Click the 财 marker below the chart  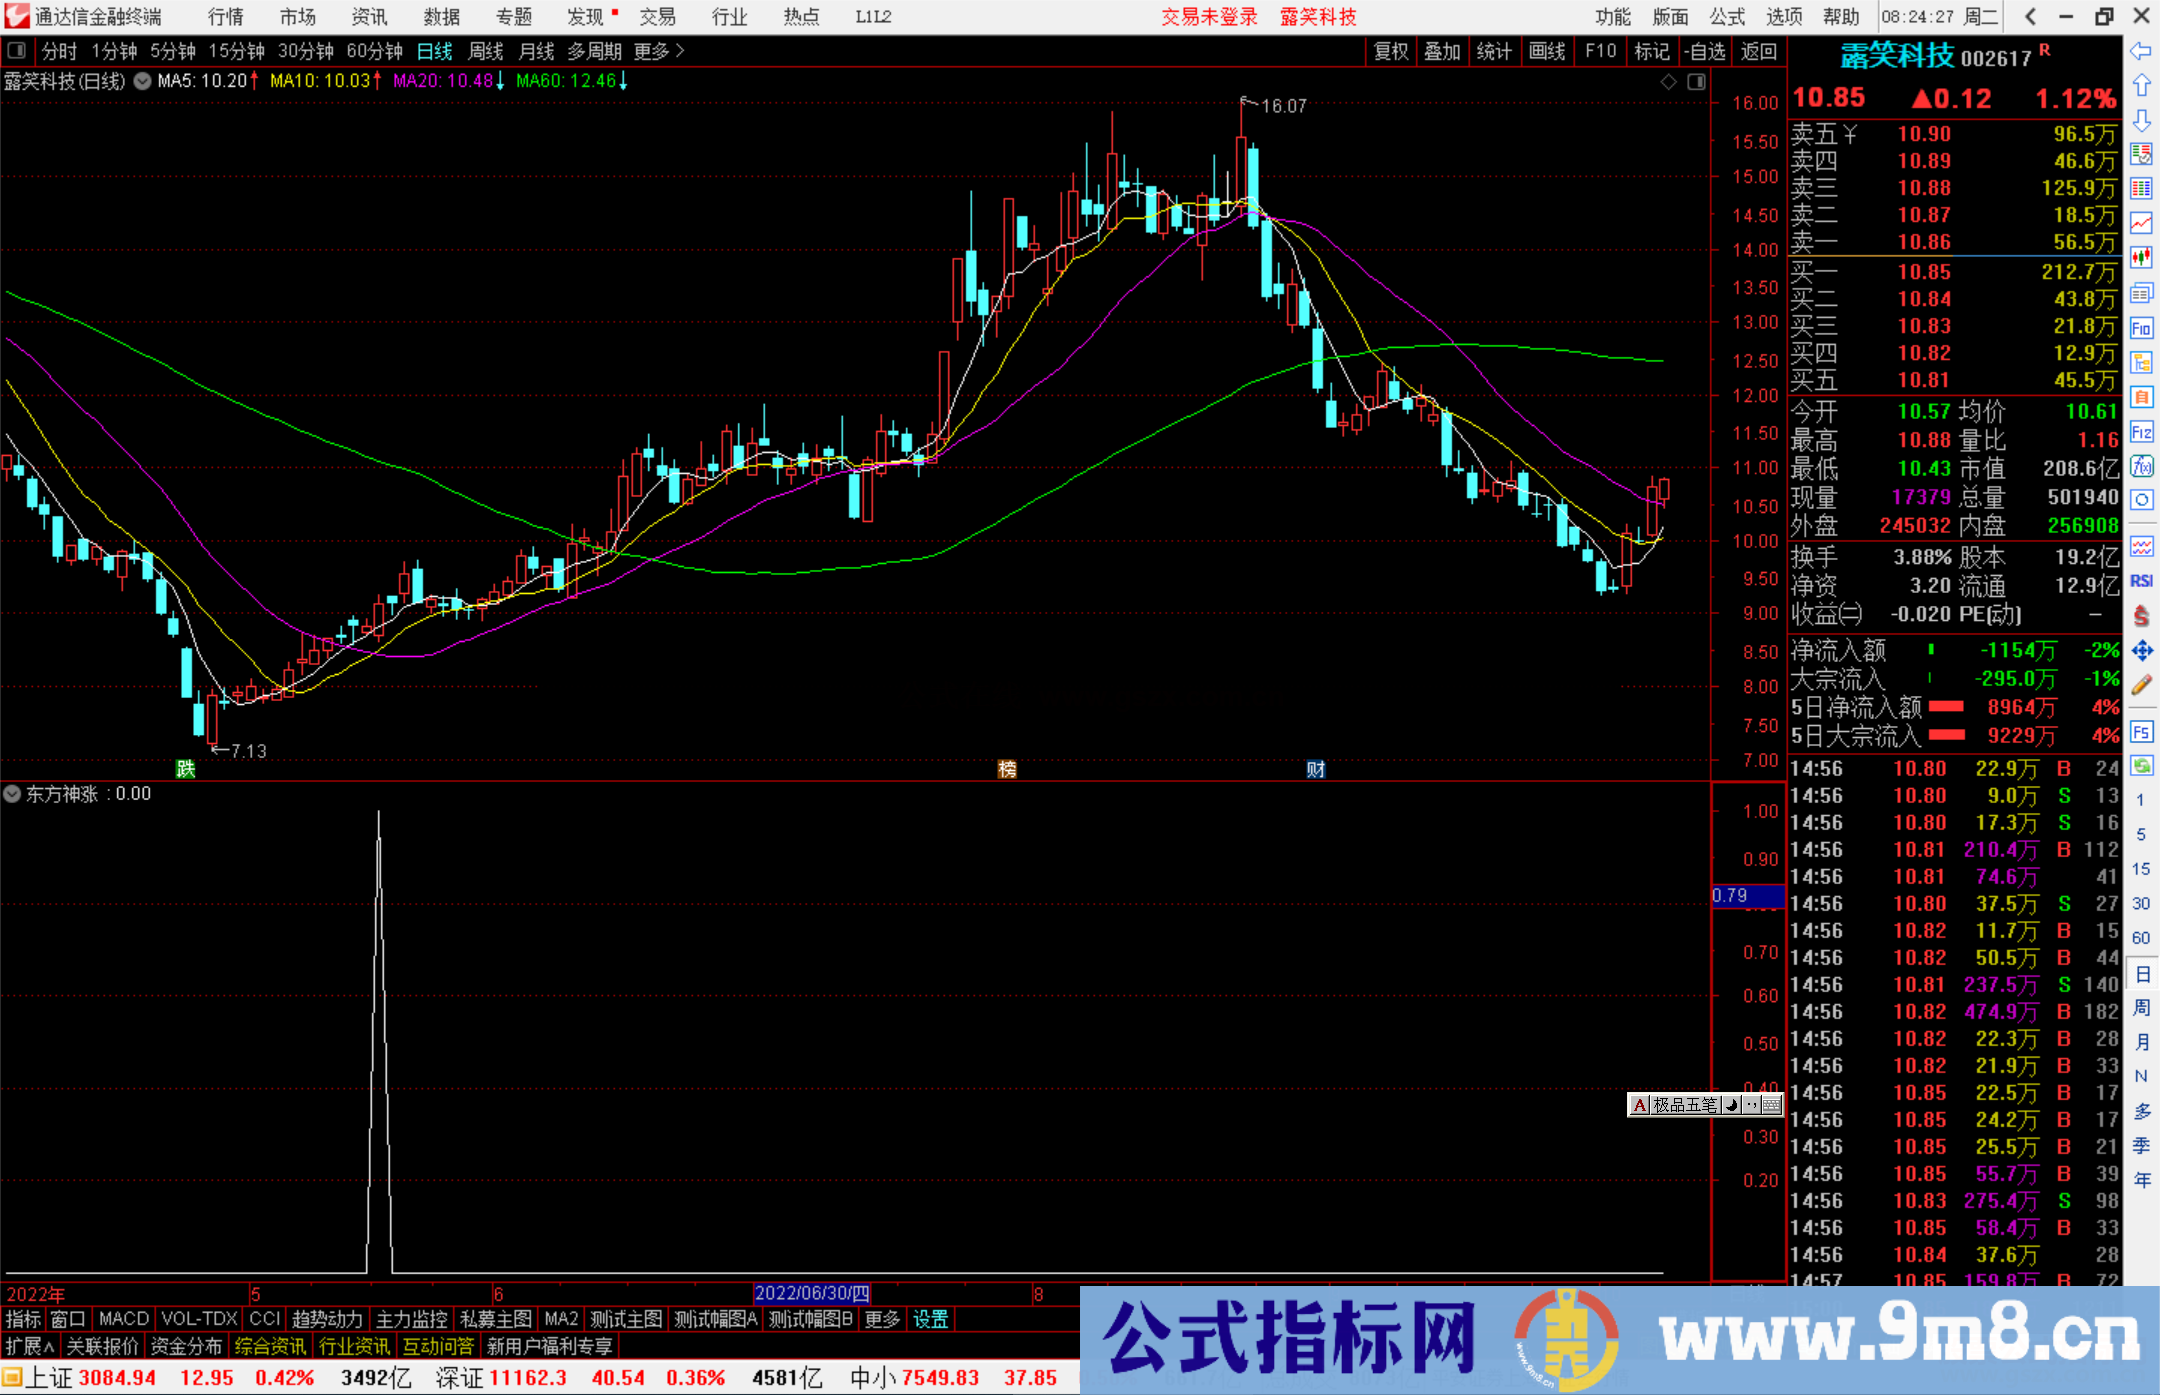pyautogui.click(x=1315, y=769)
